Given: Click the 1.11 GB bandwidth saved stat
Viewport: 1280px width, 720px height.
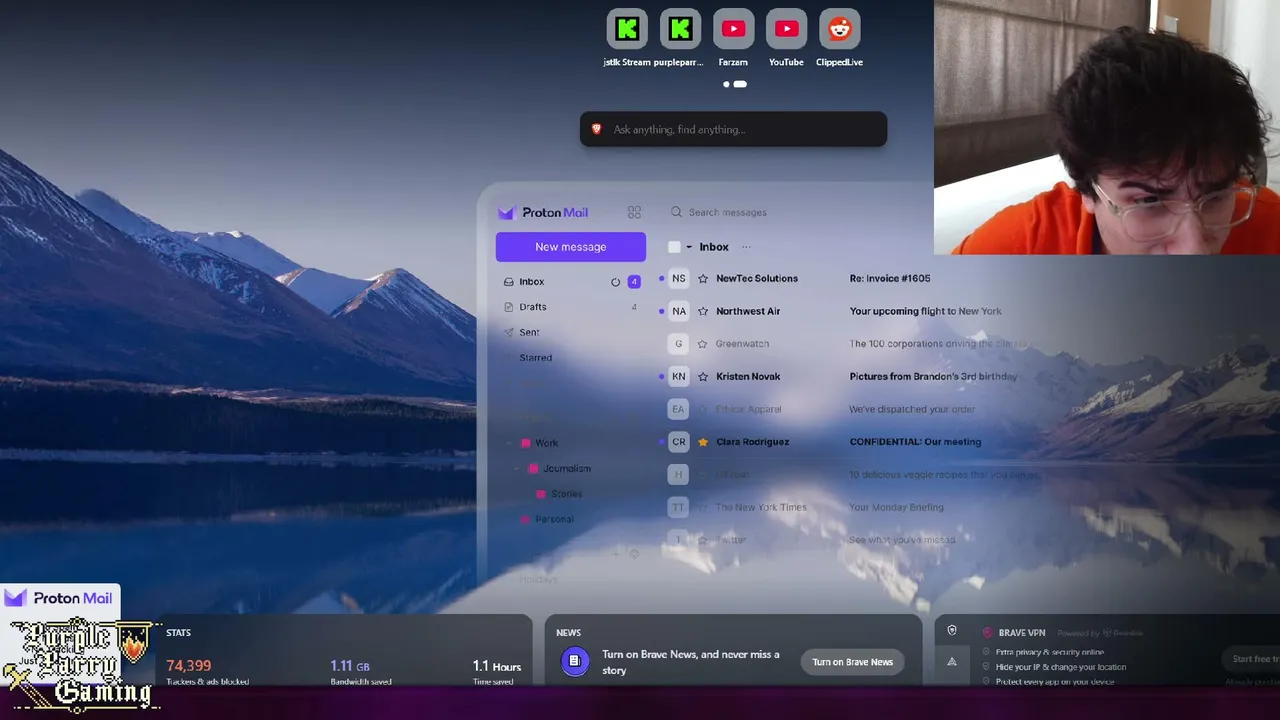Looking at the screenshot, I should point(350,666).
